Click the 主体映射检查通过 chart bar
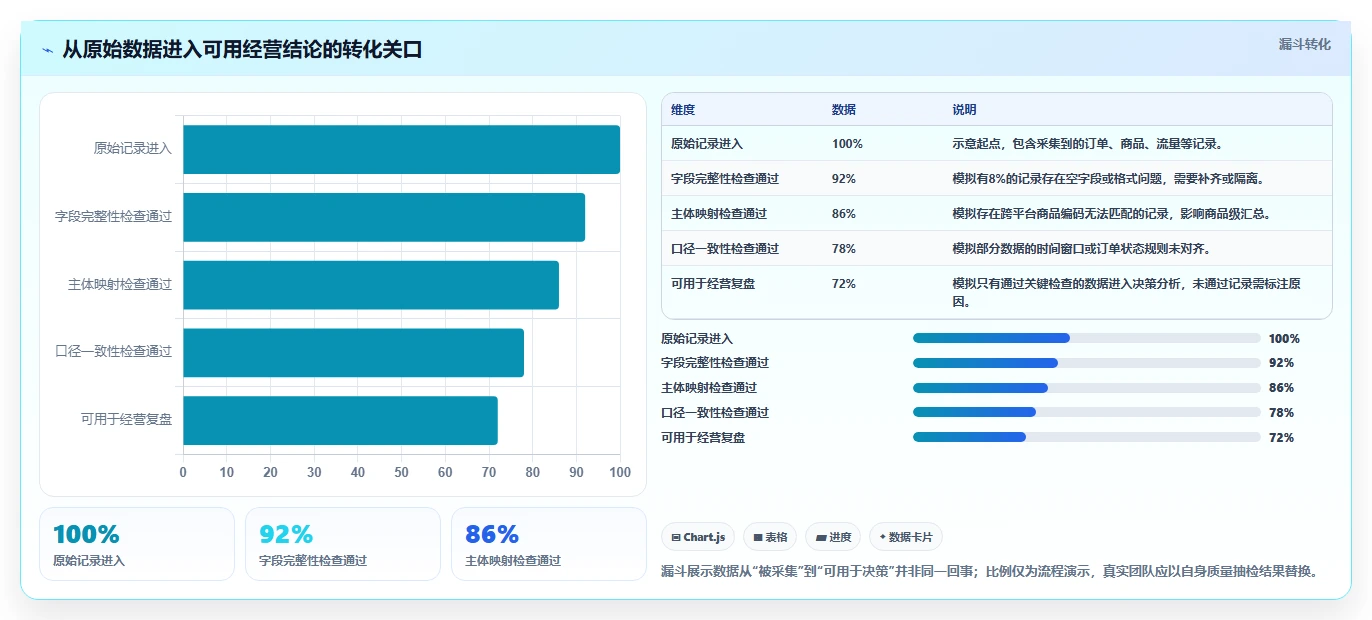 click(371, 285)
